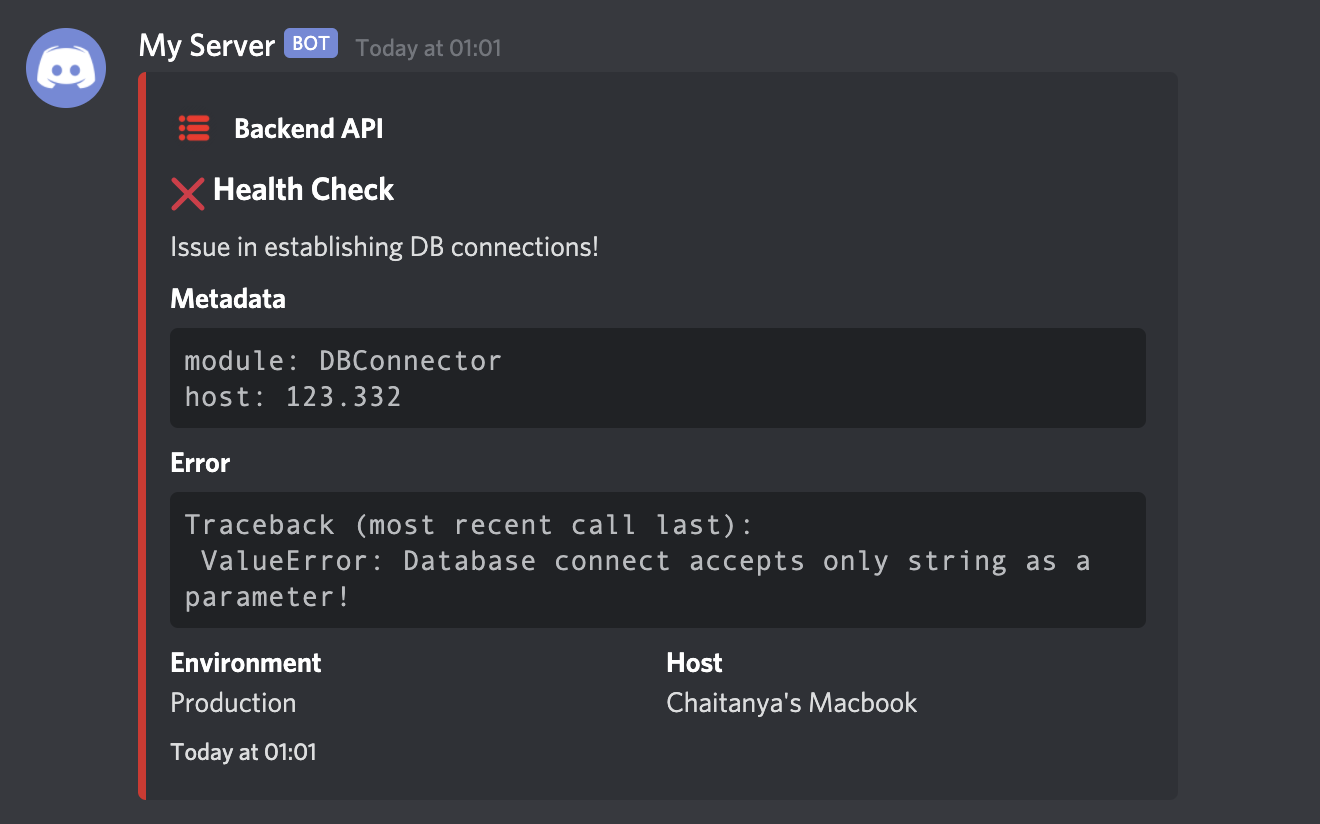Click the Health Check embed title

(x=304, y=190)
